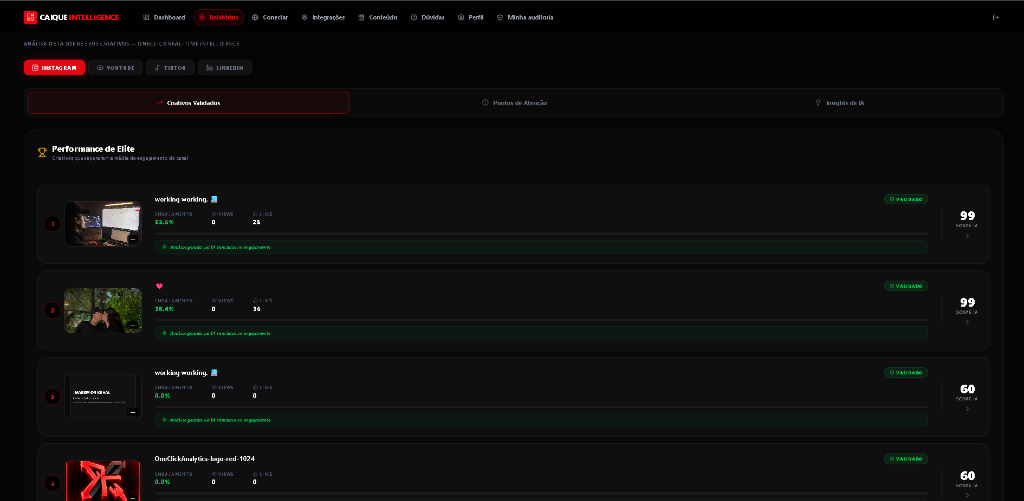Image resolution: width=1024 pixels, height=501 pixels.
Task: Open the dark slide thumbnail on rank 3
Action: pyautogui.click(x=103, y=396)
